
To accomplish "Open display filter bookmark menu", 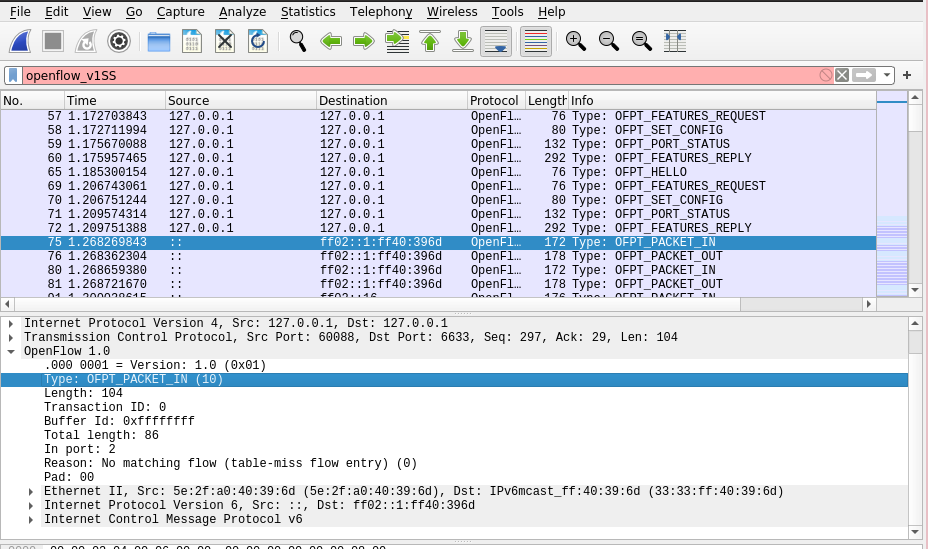I will pos(13,75).
